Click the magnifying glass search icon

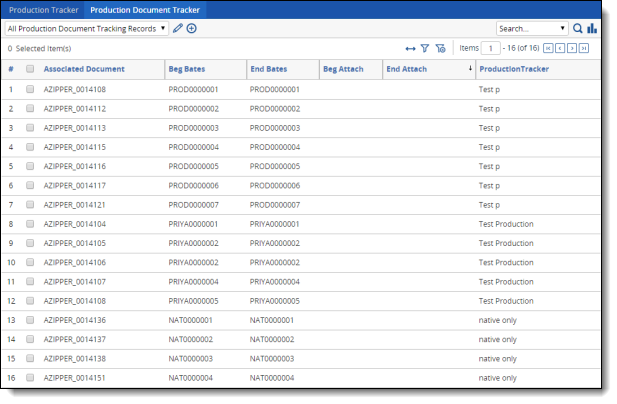(x=577, y=28)
